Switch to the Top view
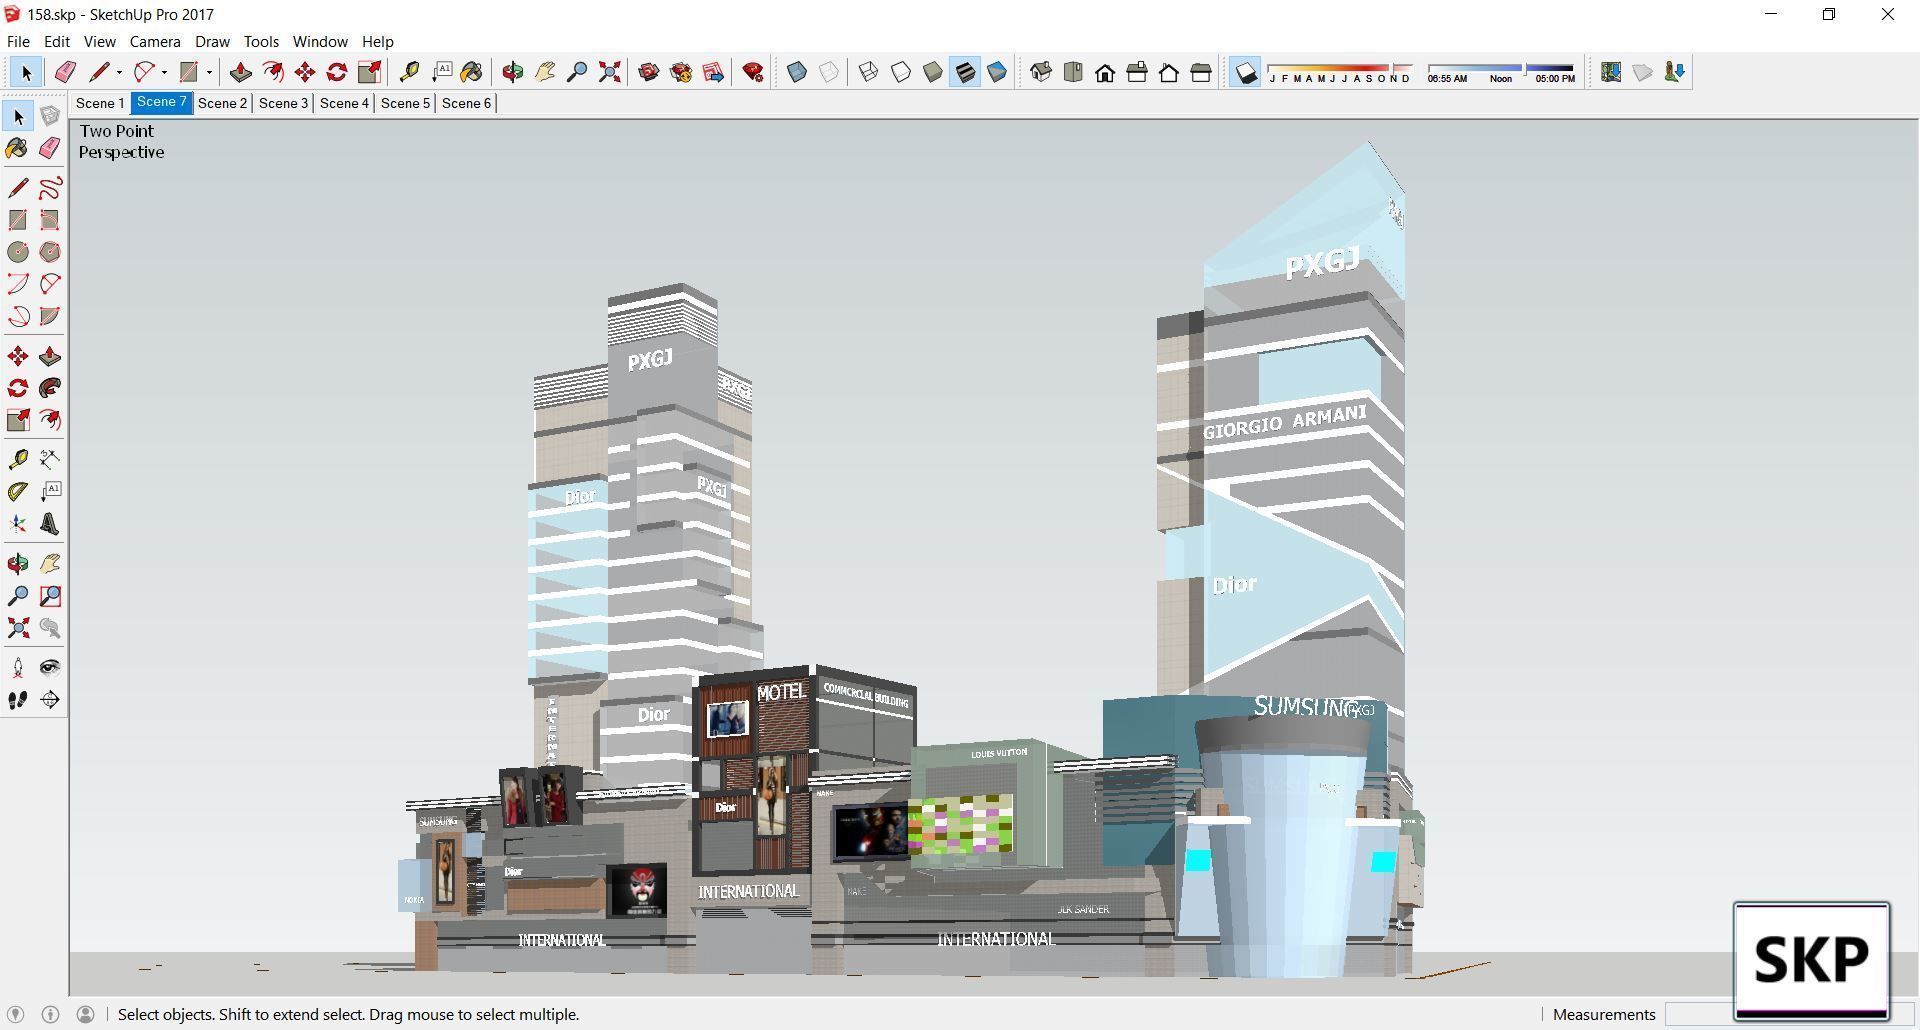Viewport: 1920px width, 1030px height. [x=1073, y=72]
